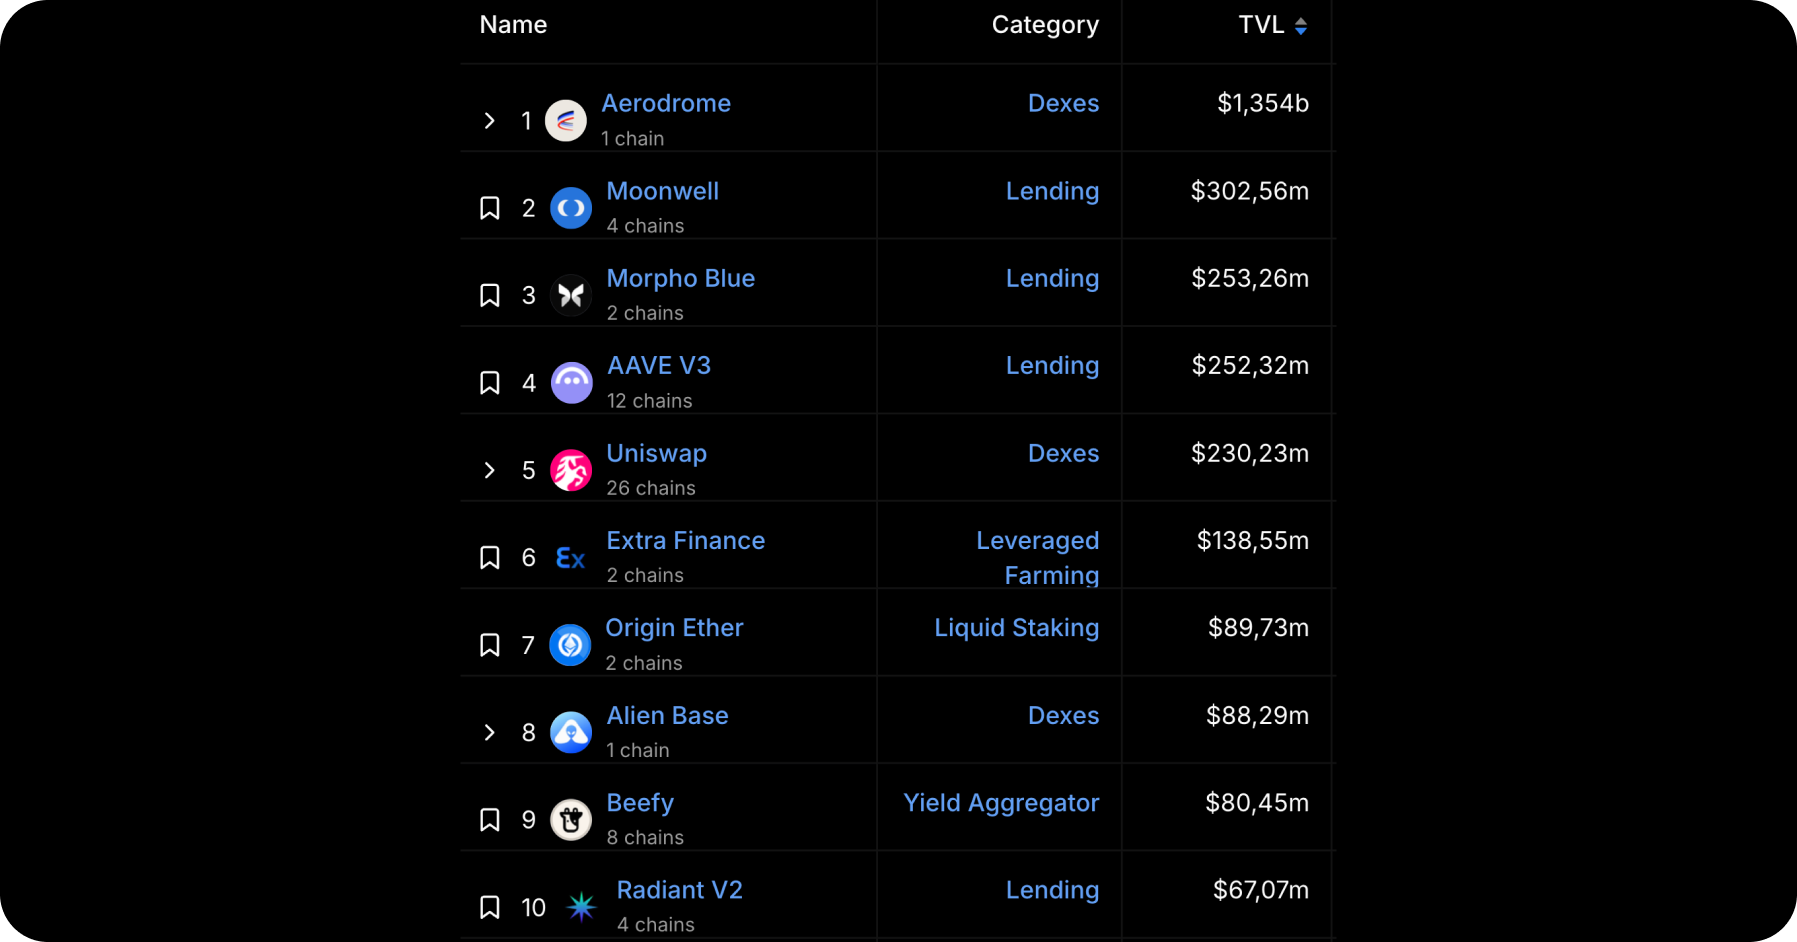1797x942 pixels.
Task: Click the Moonwell blue logo icon
Action: [571, 208]
